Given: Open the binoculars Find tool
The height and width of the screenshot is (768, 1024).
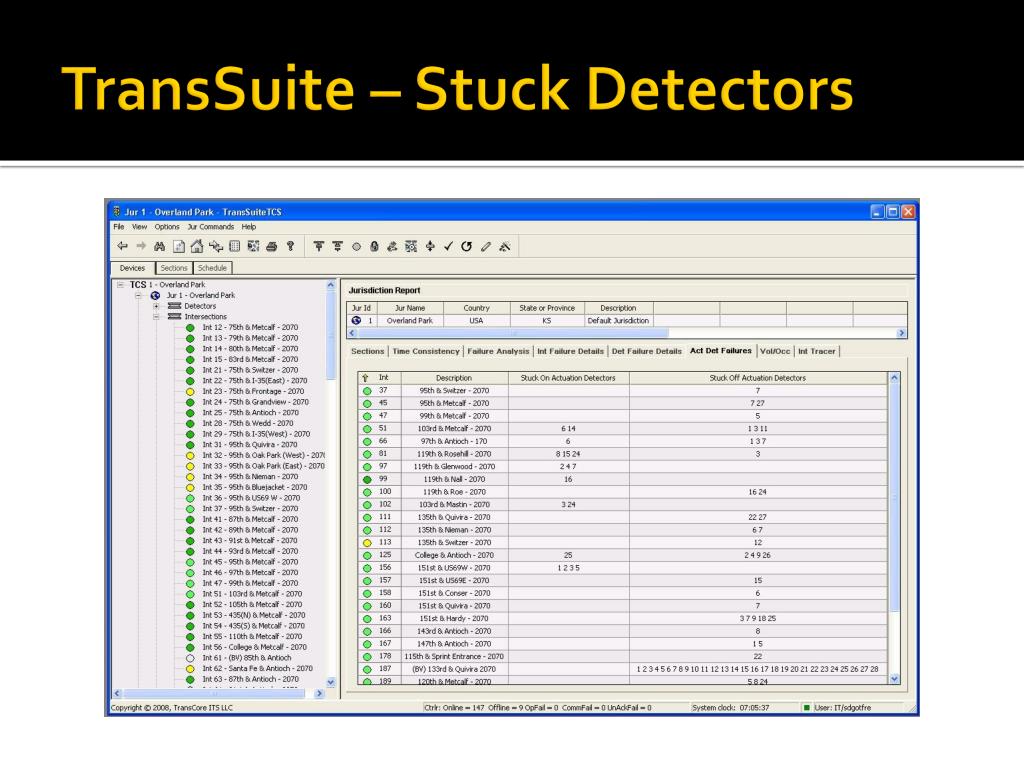Looking at the screenshot, I should point(159,246).
